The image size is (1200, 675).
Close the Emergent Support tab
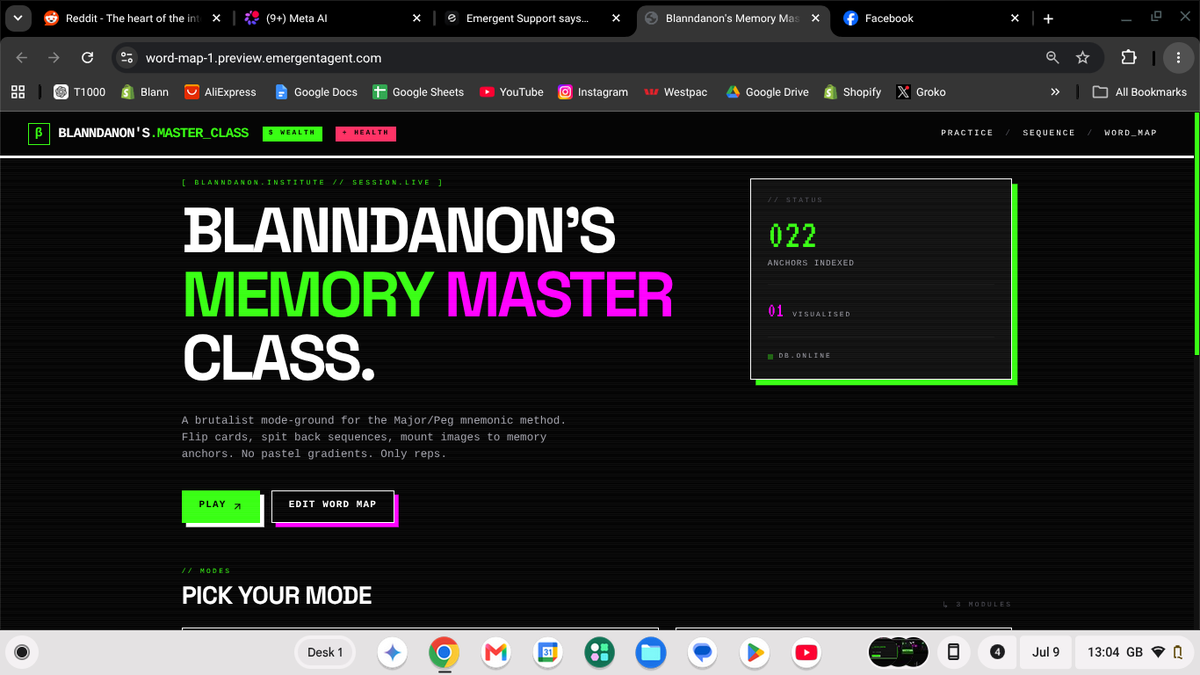[x=616, y=18]
